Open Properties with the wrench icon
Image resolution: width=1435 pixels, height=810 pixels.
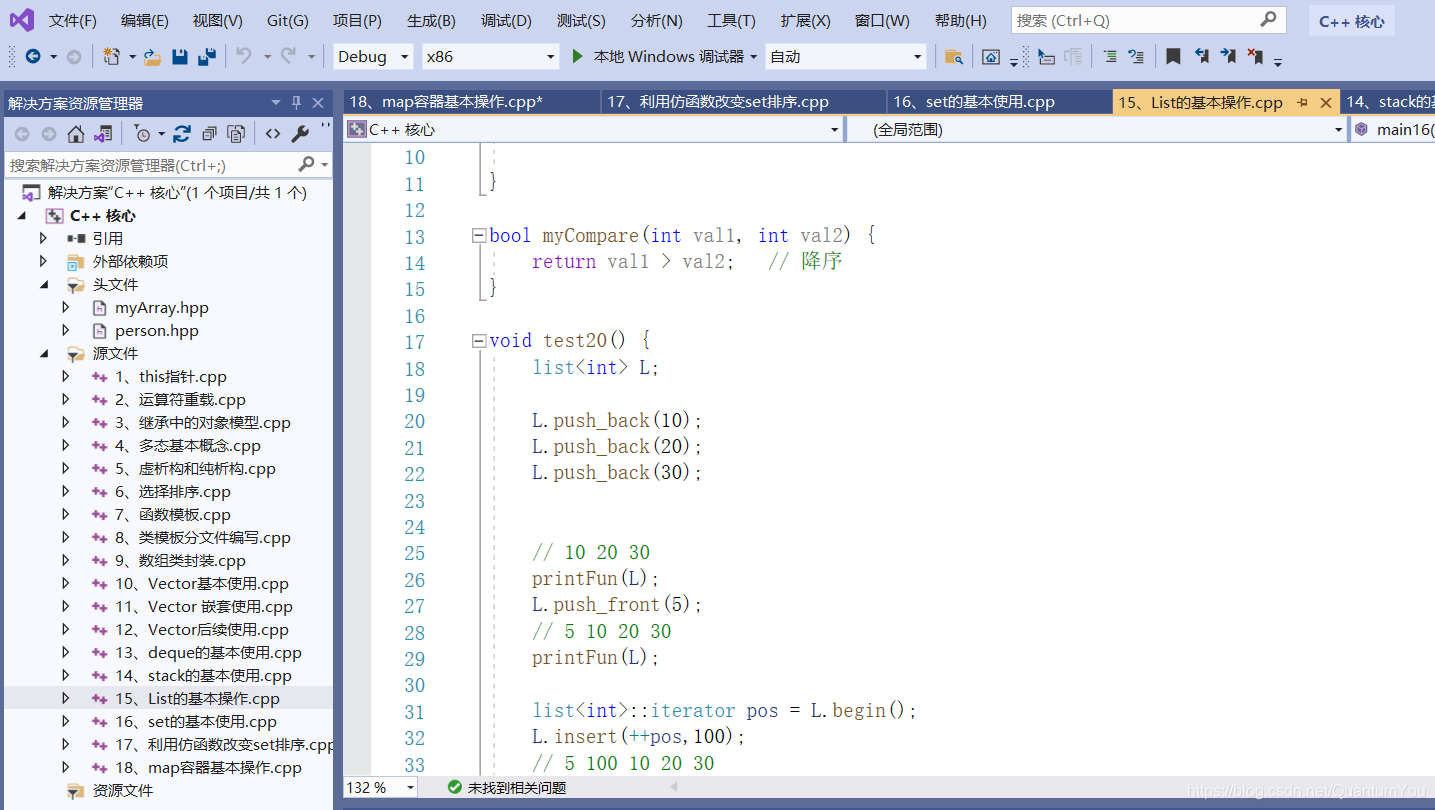tap(300, 134)
